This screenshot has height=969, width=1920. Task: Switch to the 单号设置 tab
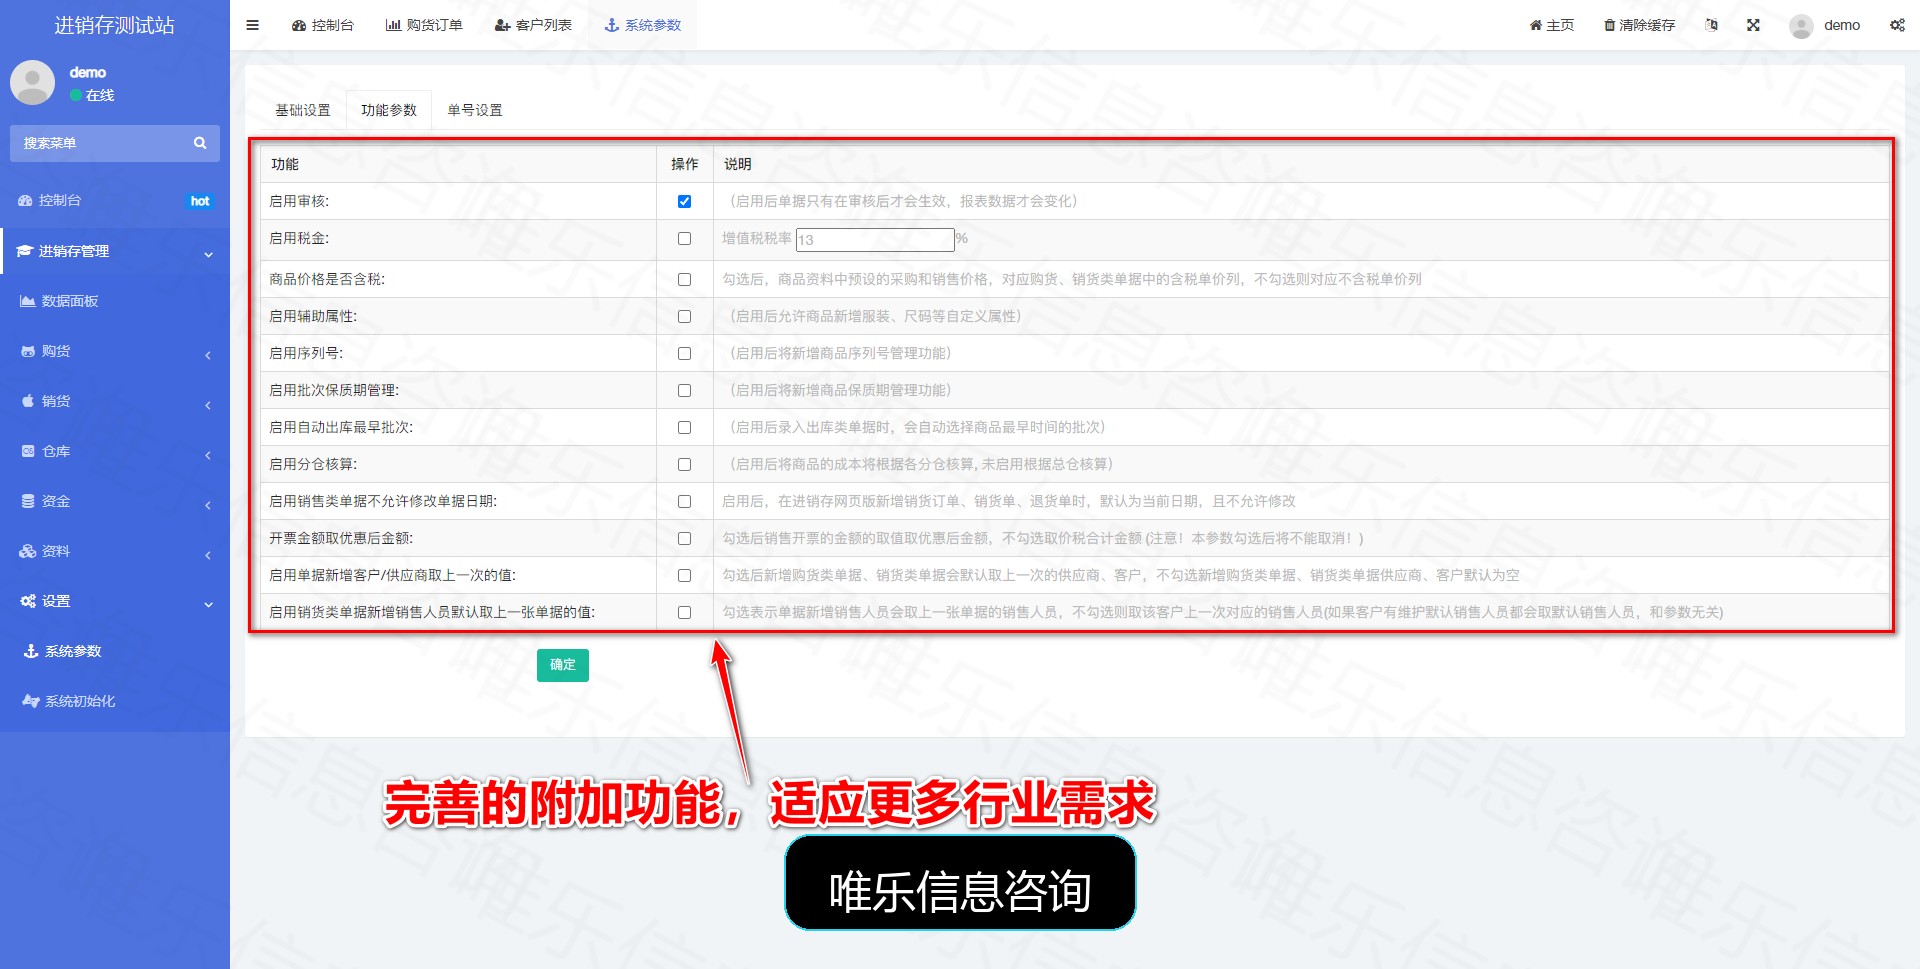coord(475,110)
